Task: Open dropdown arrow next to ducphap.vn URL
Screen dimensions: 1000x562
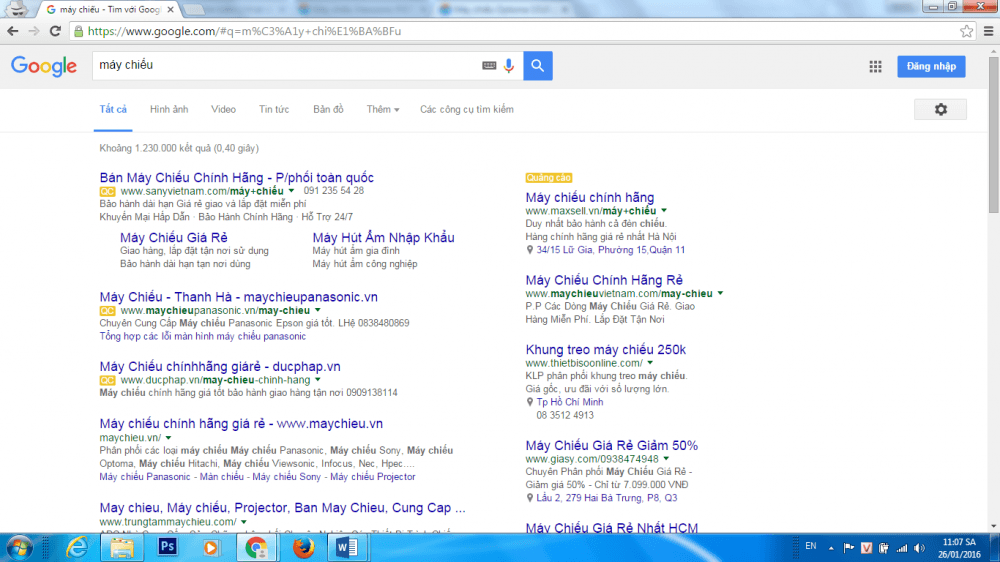Action: coord(318,380)
